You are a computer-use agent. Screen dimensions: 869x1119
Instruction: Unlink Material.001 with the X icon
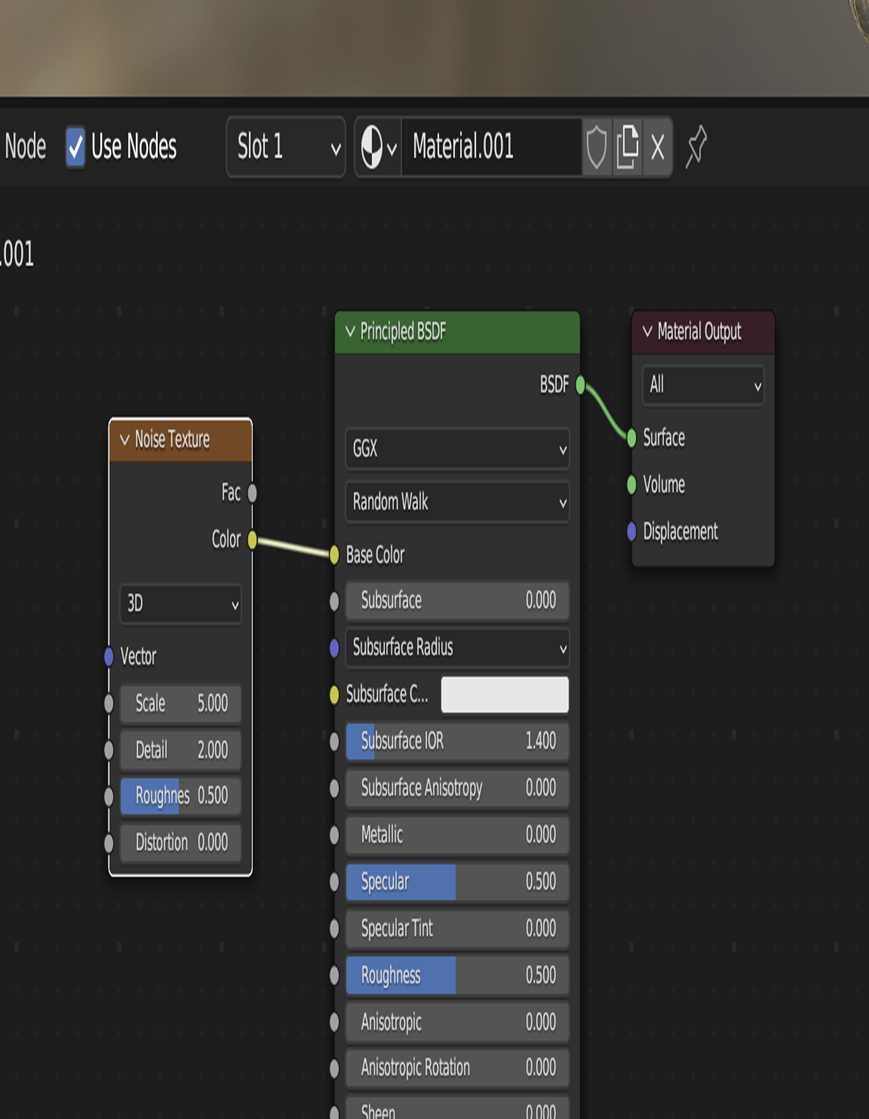coord(655,147)
